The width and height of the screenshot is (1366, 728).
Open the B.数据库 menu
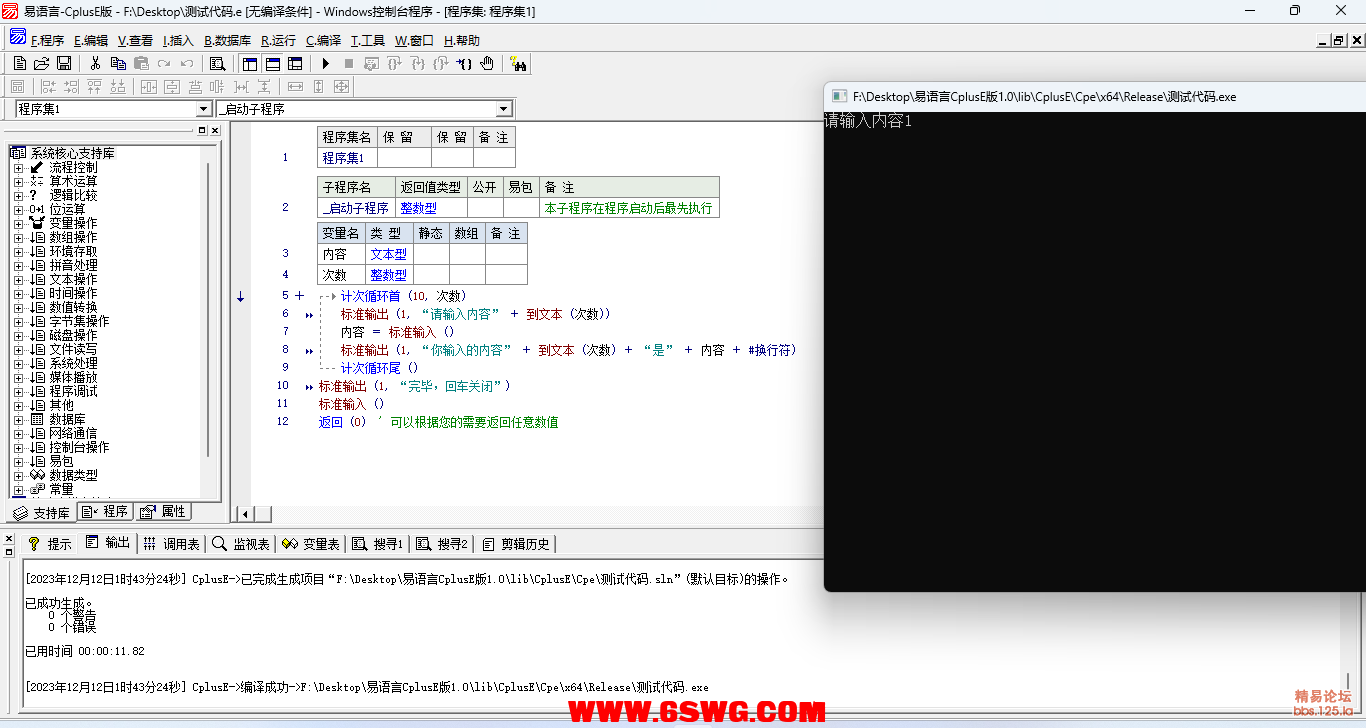[x=228, y=41]
